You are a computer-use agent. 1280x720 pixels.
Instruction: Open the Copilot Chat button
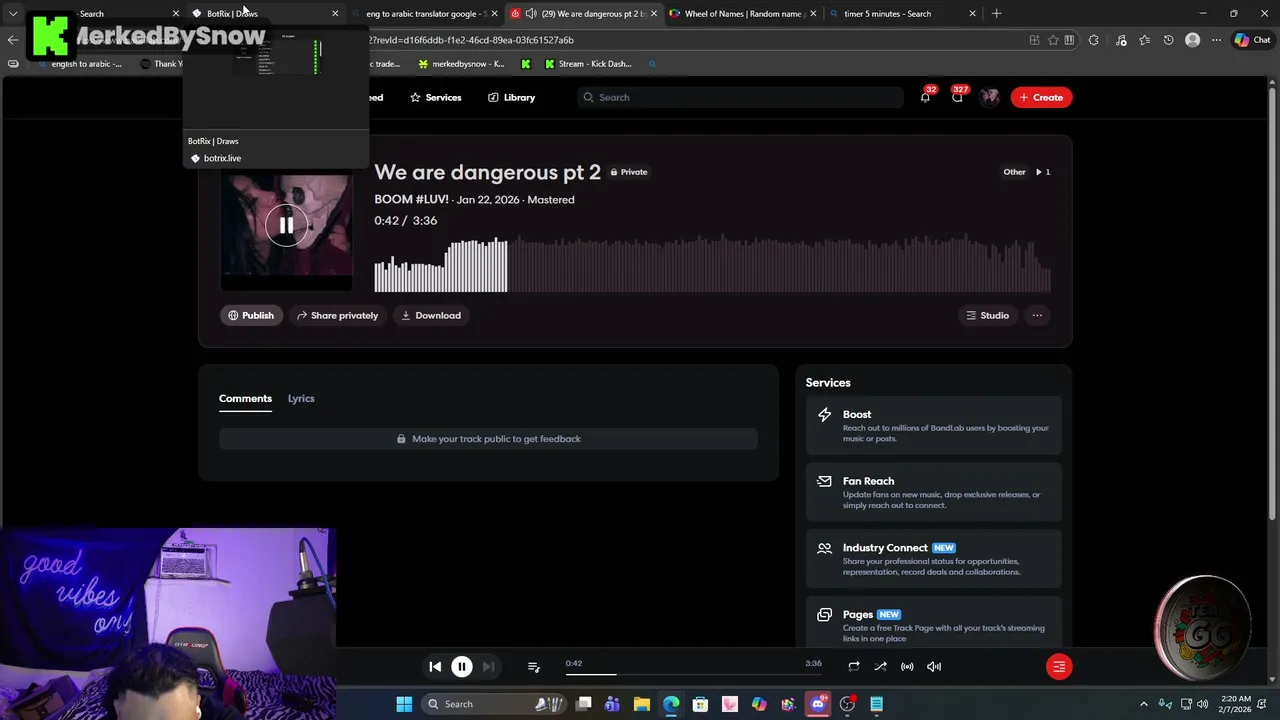click(1253, 40)
